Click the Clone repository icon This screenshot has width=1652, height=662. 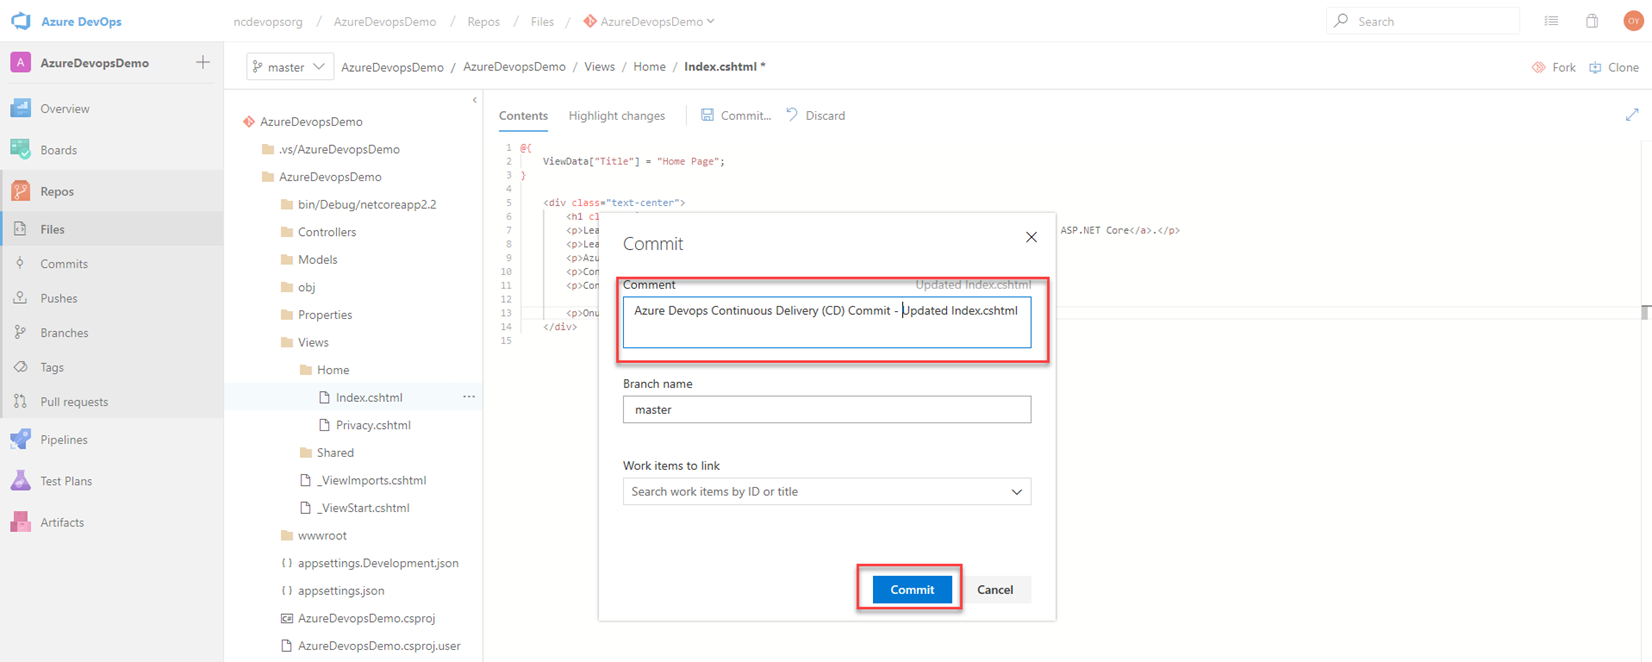(1595, 67)
